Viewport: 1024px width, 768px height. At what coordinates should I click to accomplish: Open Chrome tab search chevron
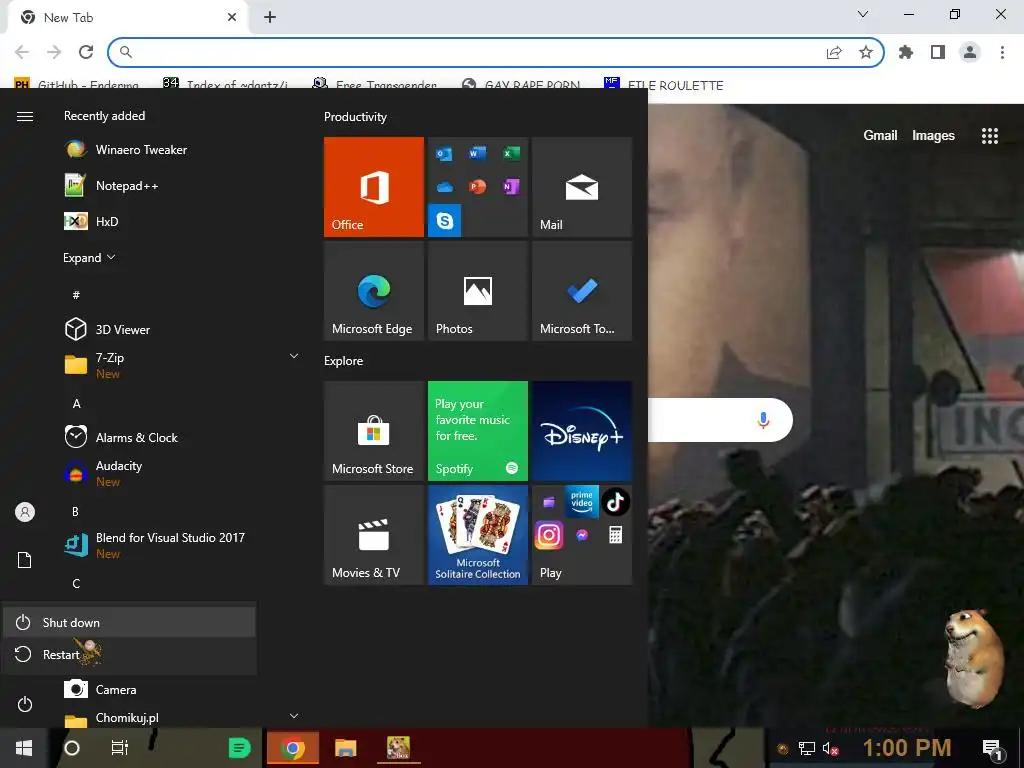tap(863, 14)
